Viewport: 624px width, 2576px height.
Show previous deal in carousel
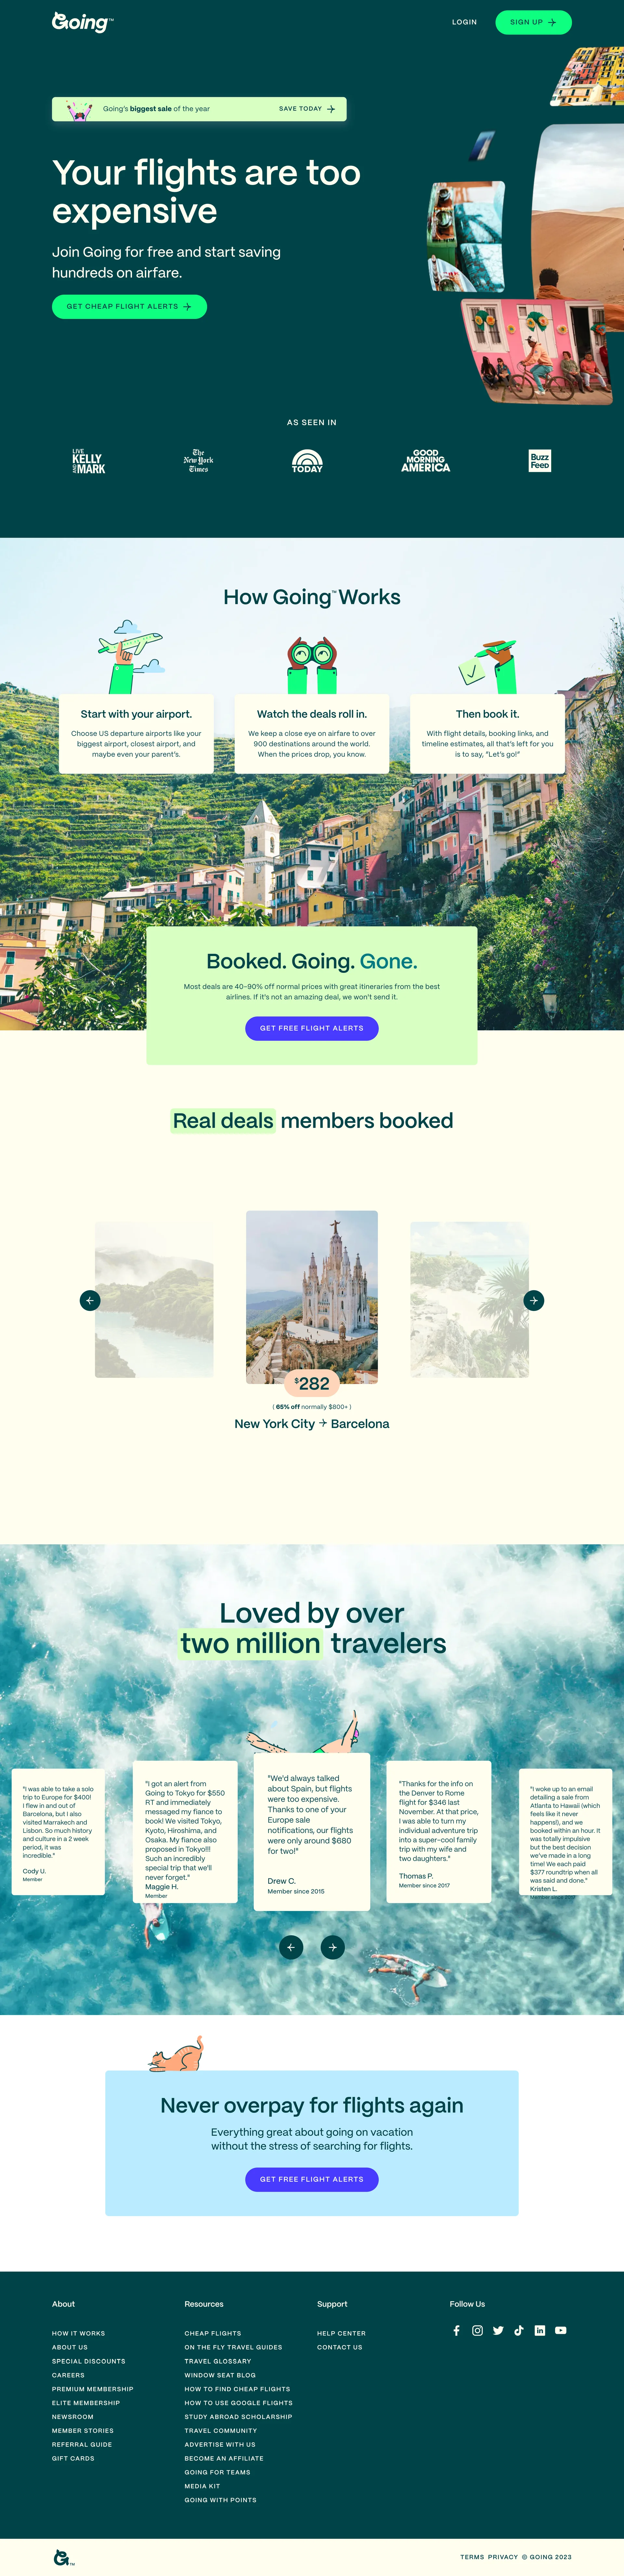point(90,1300)
